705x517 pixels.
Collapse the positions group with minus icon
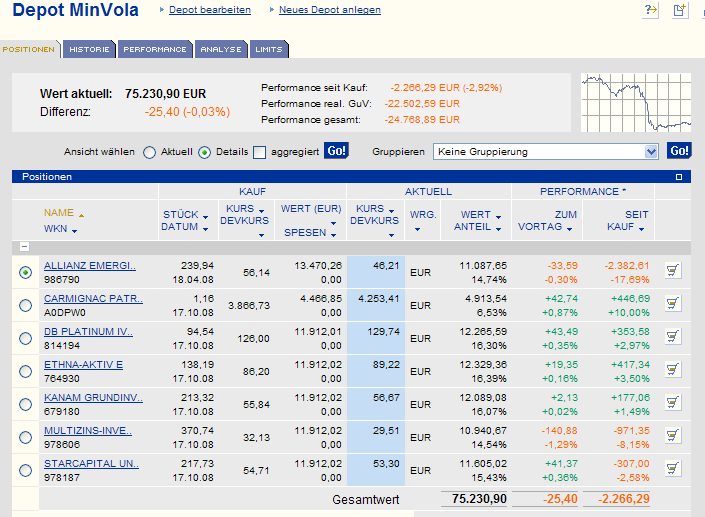coord(24,246)
